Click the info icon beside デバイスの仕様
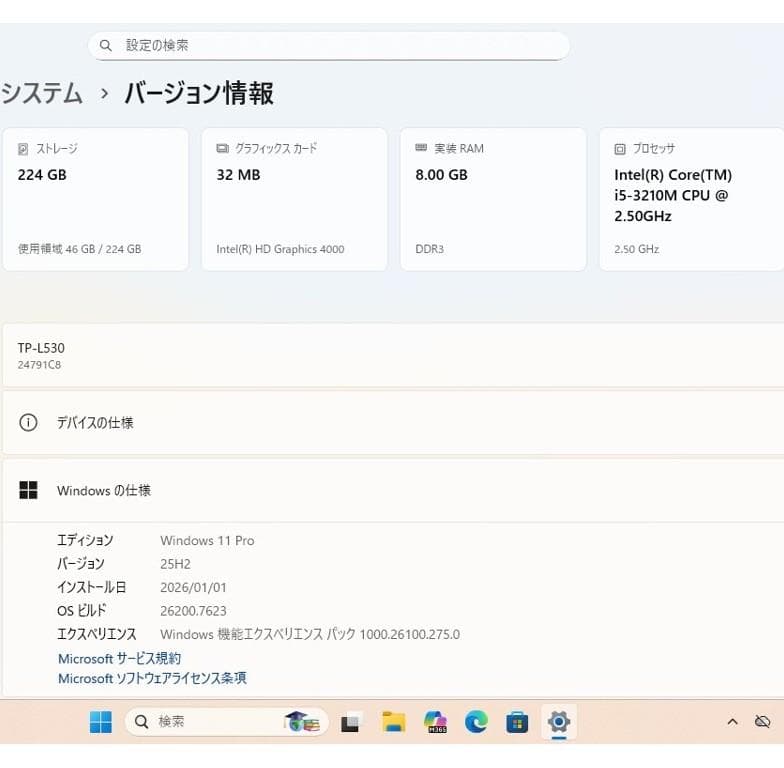Viewport: 784px width, 768px height. [x=28, y=422]
